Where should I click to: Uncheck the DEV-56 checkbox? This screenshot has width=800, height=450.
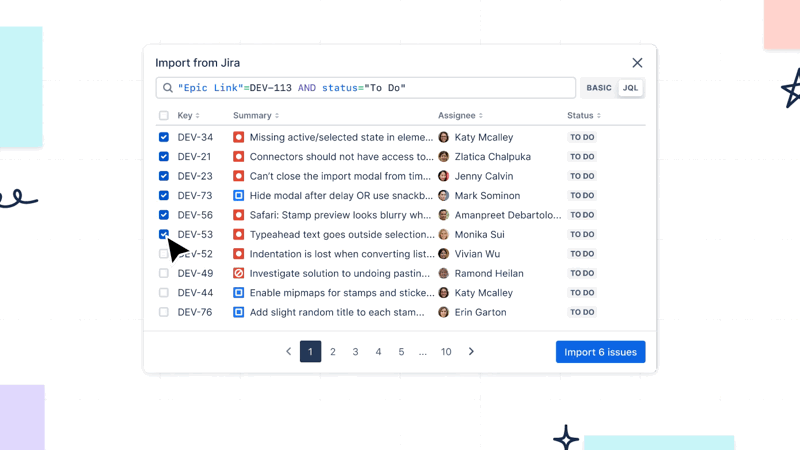(x=163, y=215)
